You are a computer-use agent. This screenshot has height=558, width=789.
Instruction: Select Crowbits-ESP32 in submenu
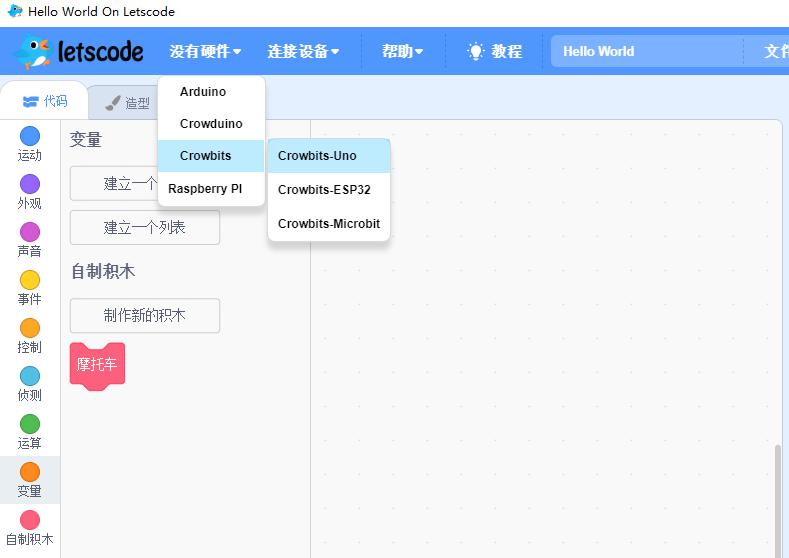[329, 190]
